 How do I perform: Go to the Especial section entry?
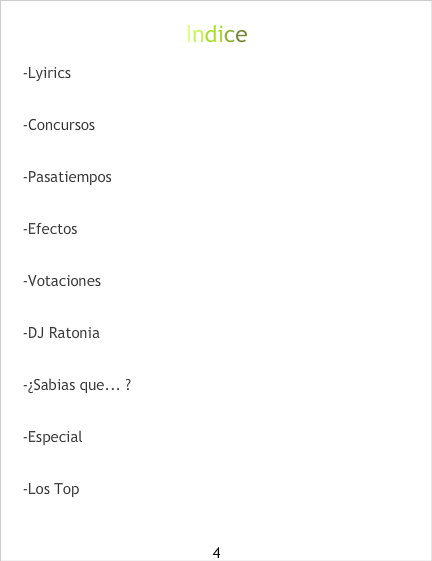pyautogui.click(x=53, y=437)
